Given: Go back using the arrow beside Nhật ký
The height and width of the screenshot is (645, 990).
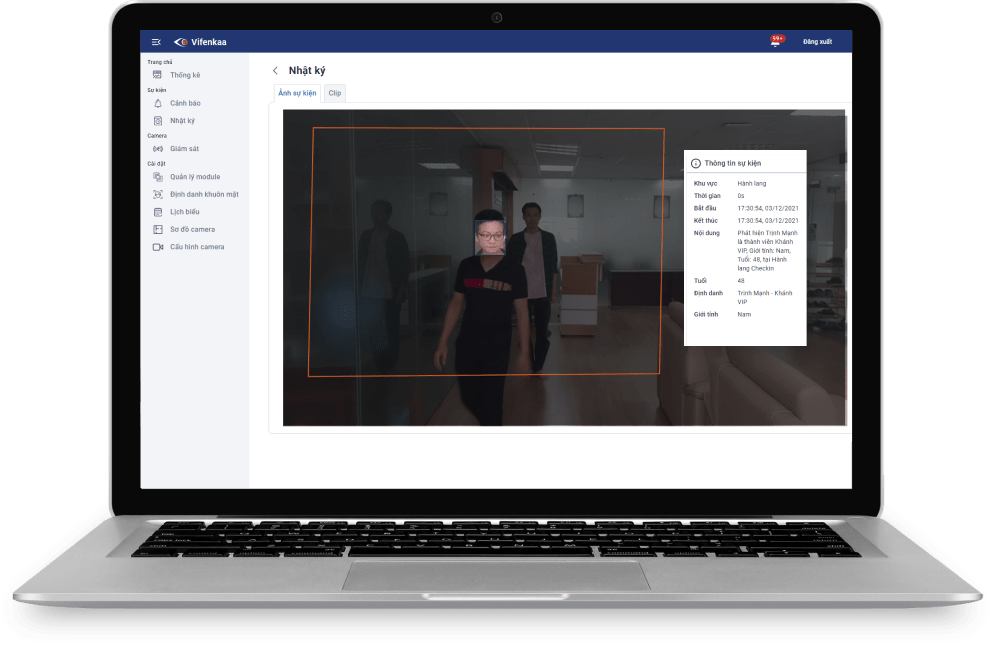Looking at the screenshot, I should tap(275, 71).
